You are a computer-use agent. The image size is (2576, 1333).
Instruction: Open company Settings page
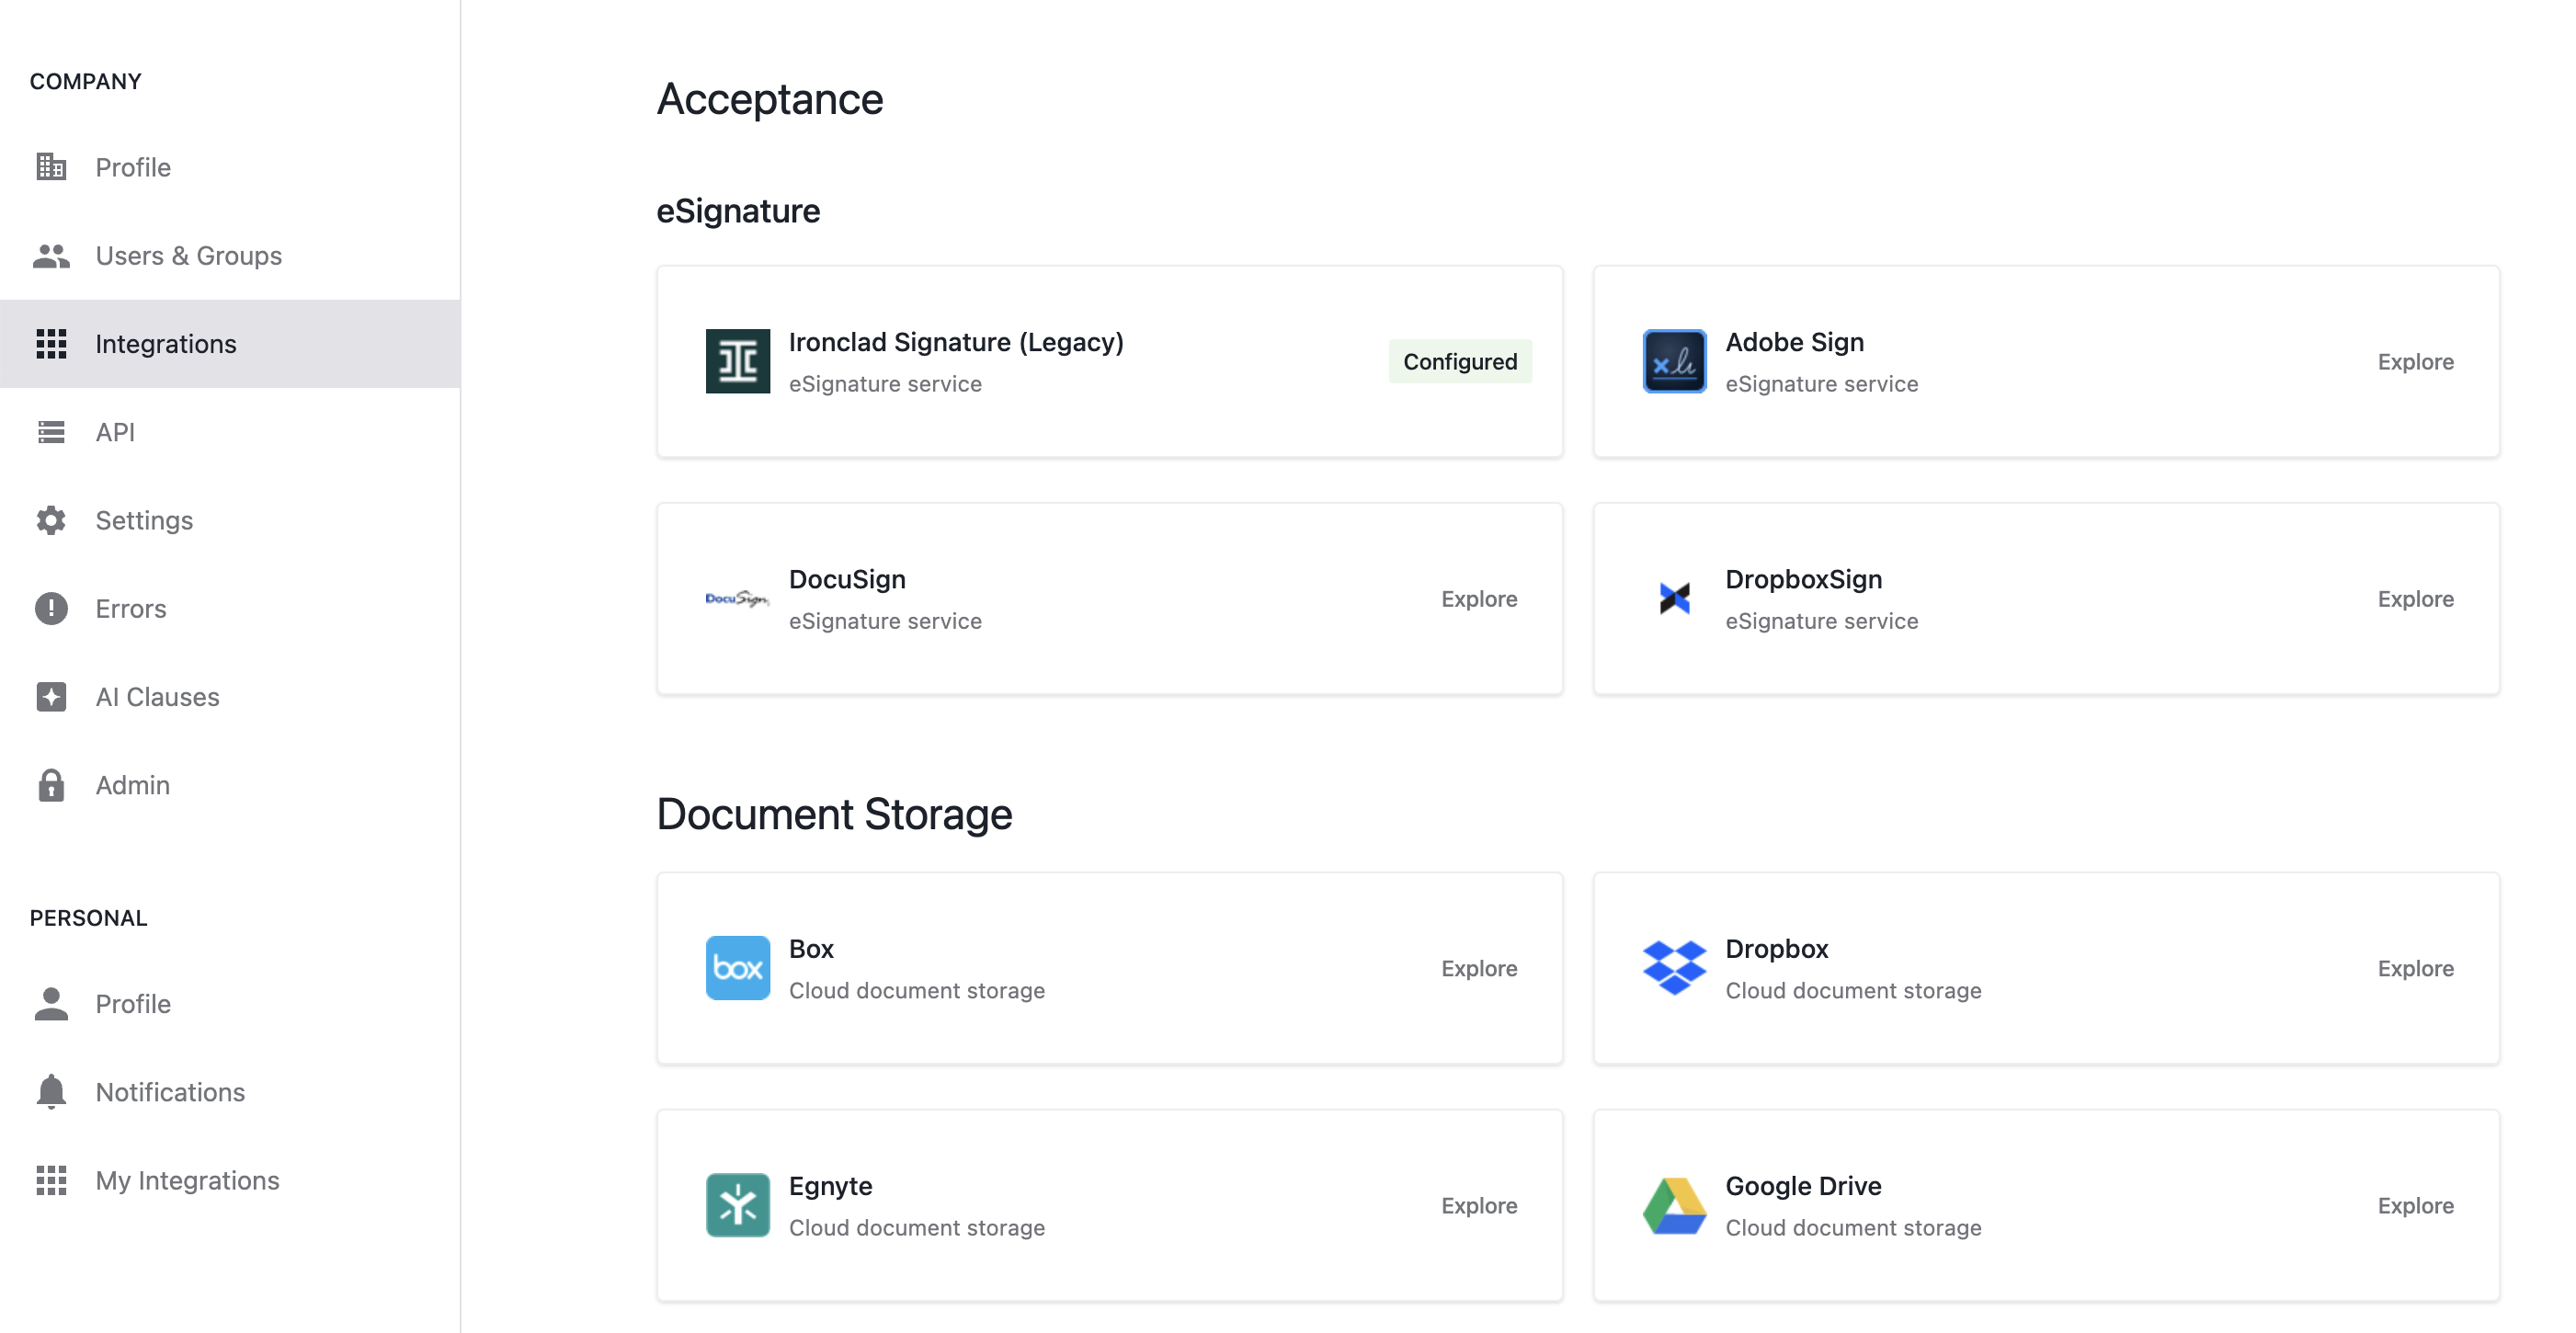pyautogui.click(x=230, y=520)
